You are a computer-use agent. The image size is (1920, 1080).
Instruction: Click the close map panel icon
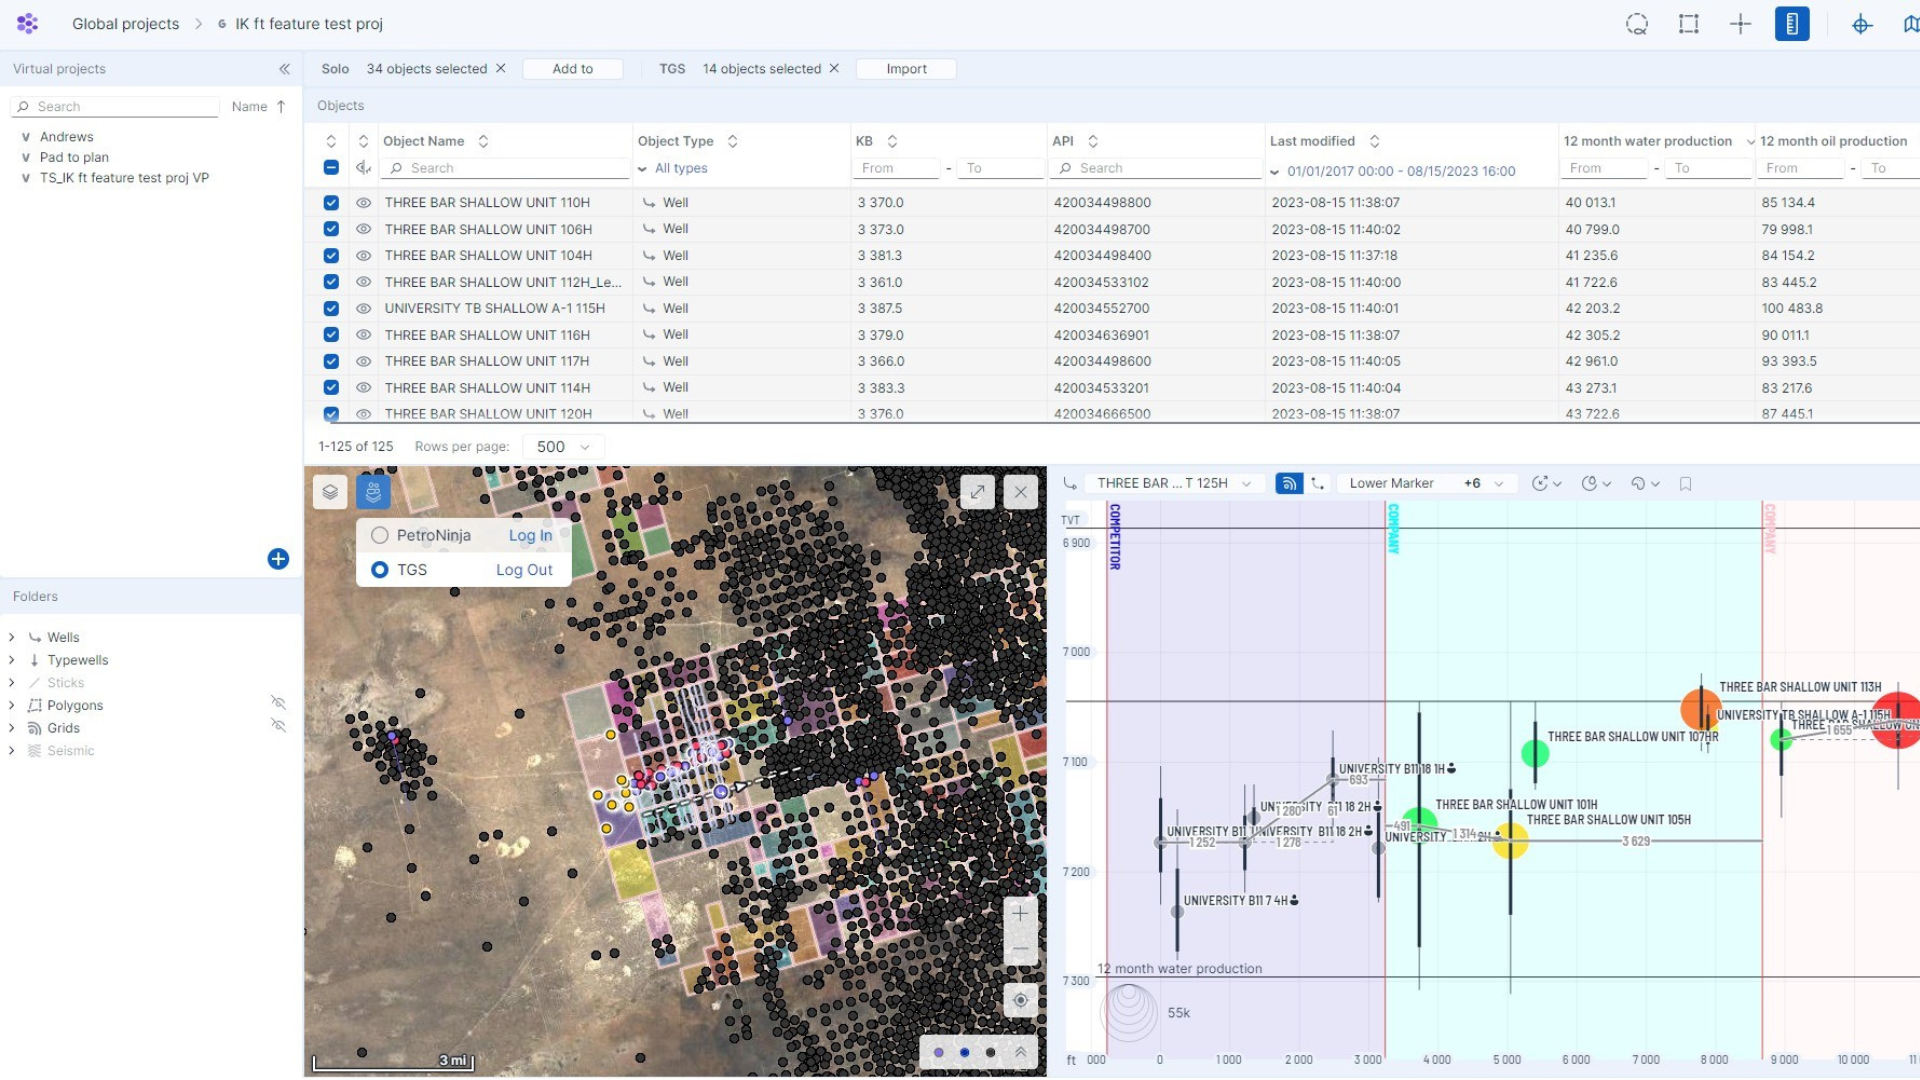pos(1021,492)
